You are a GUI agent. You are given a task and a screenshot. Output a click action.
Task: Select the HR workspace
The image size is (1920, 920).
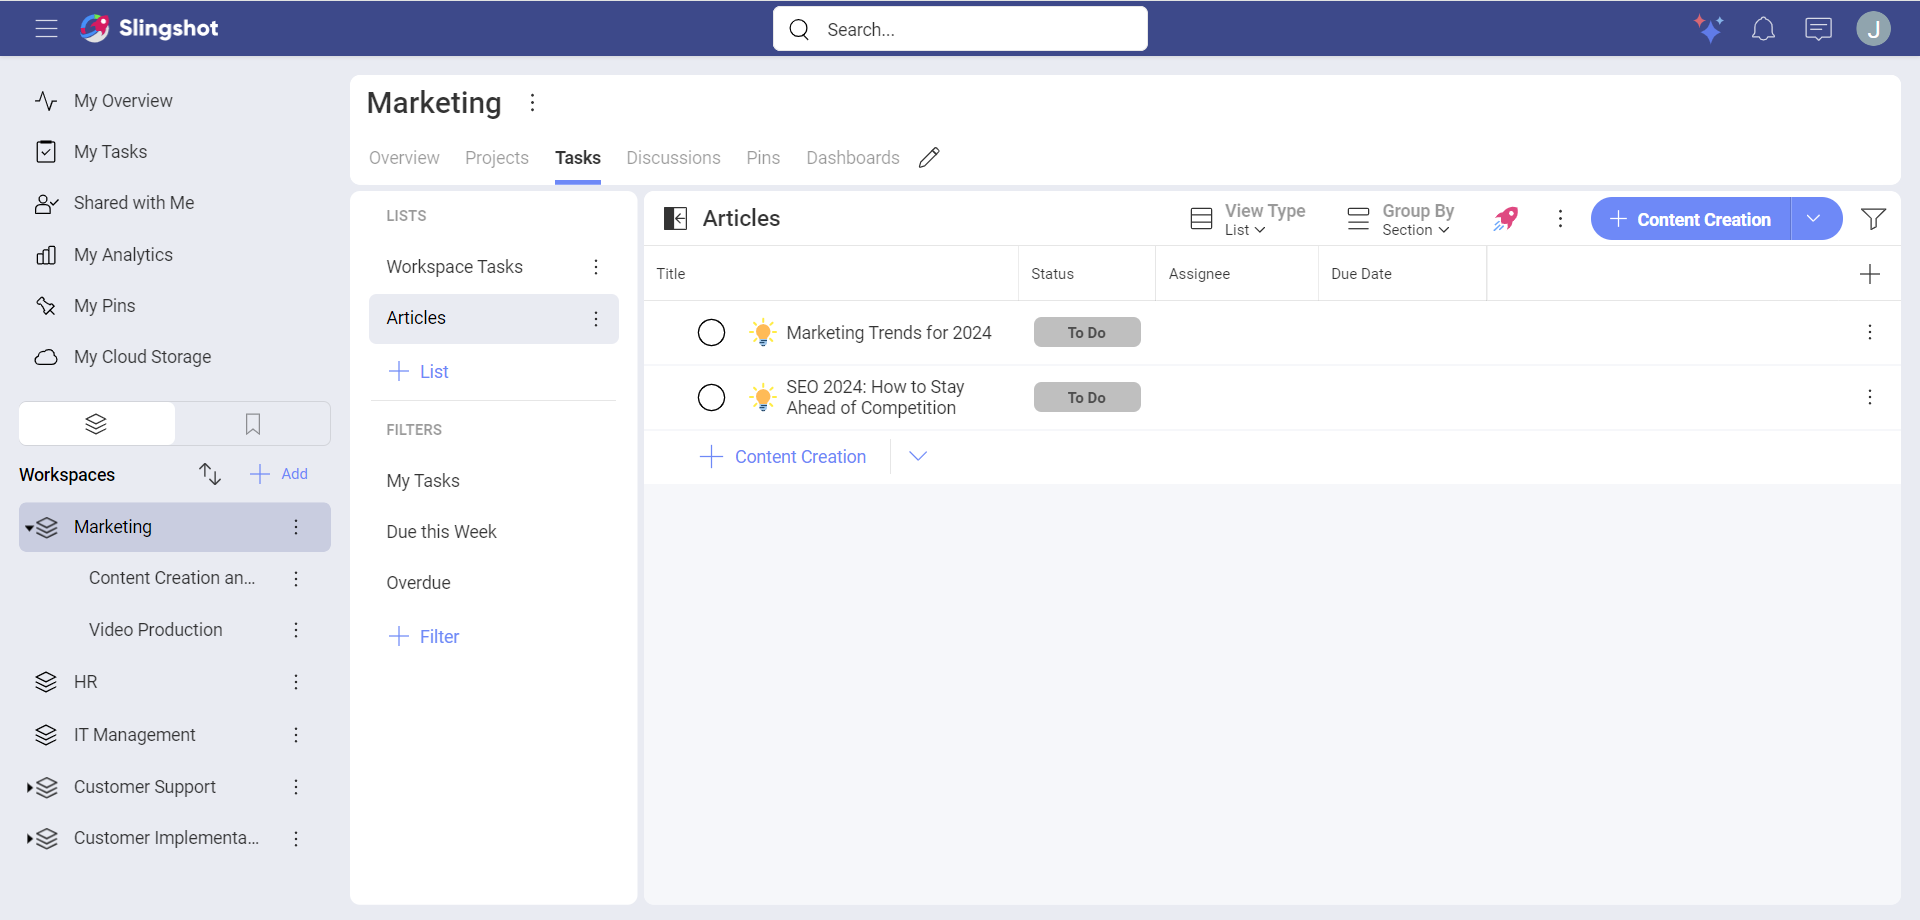[x=85, y=682]
